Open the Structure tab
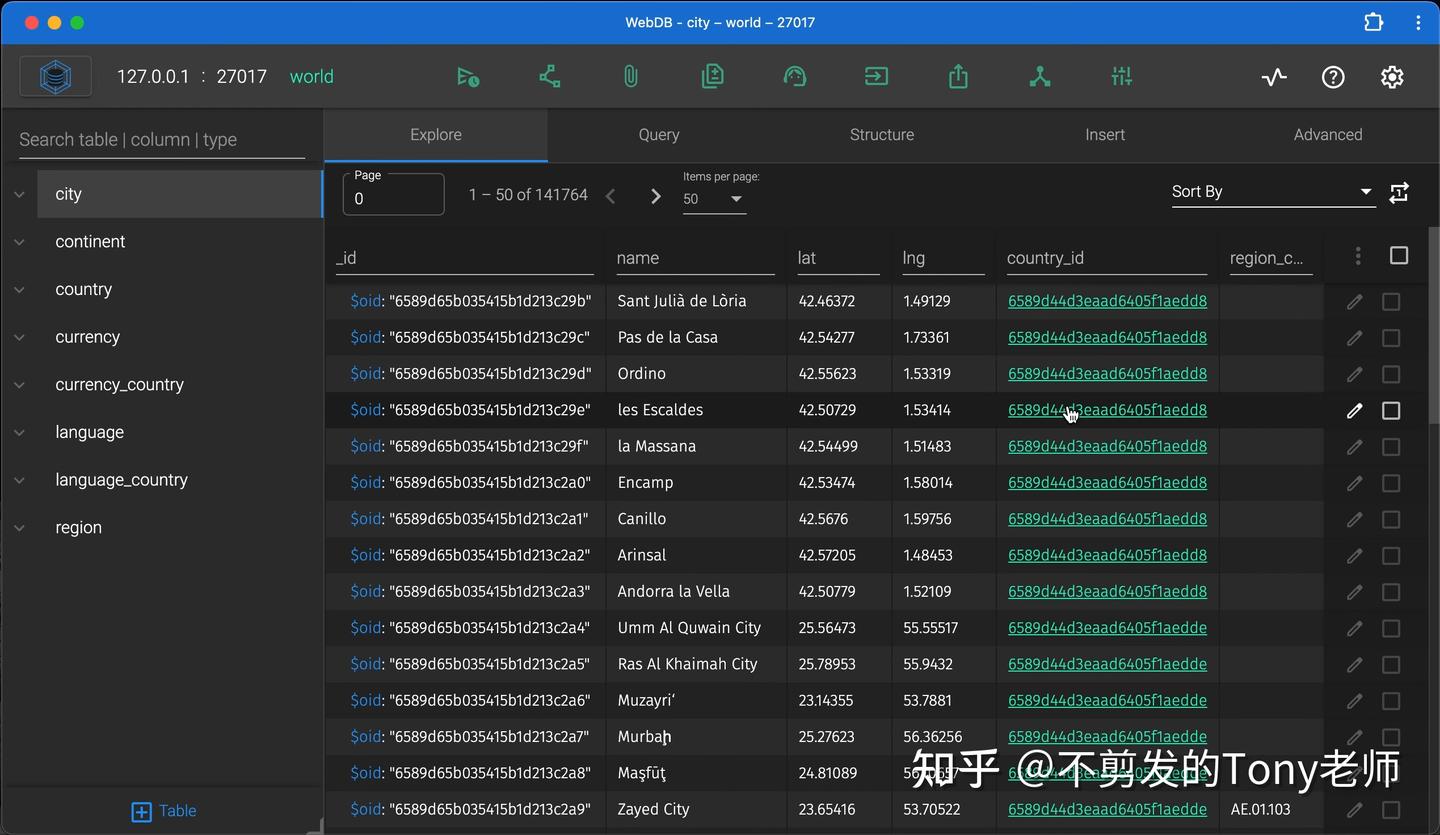Viewport: 1440px width, 835px height. 881,134
